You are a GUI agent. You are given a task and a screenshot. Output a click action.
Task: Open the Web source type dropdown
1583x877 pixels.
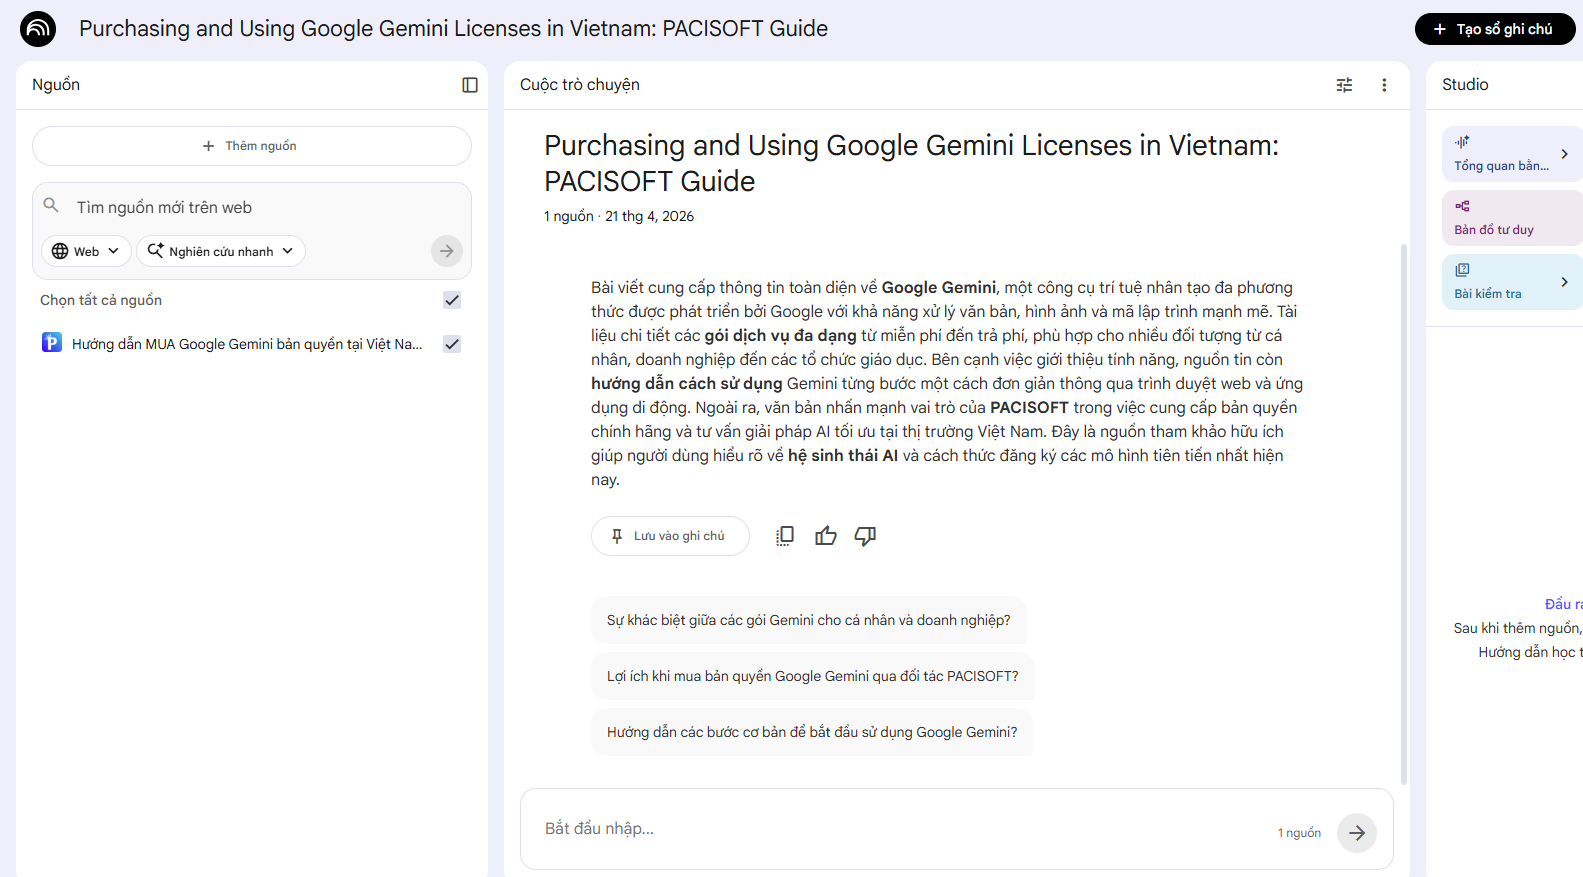tap(85, 251)
